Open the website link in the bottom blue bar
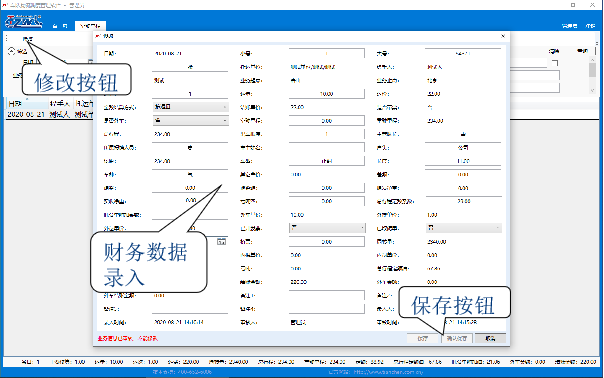The image size is (604, 378). [388, 372]
